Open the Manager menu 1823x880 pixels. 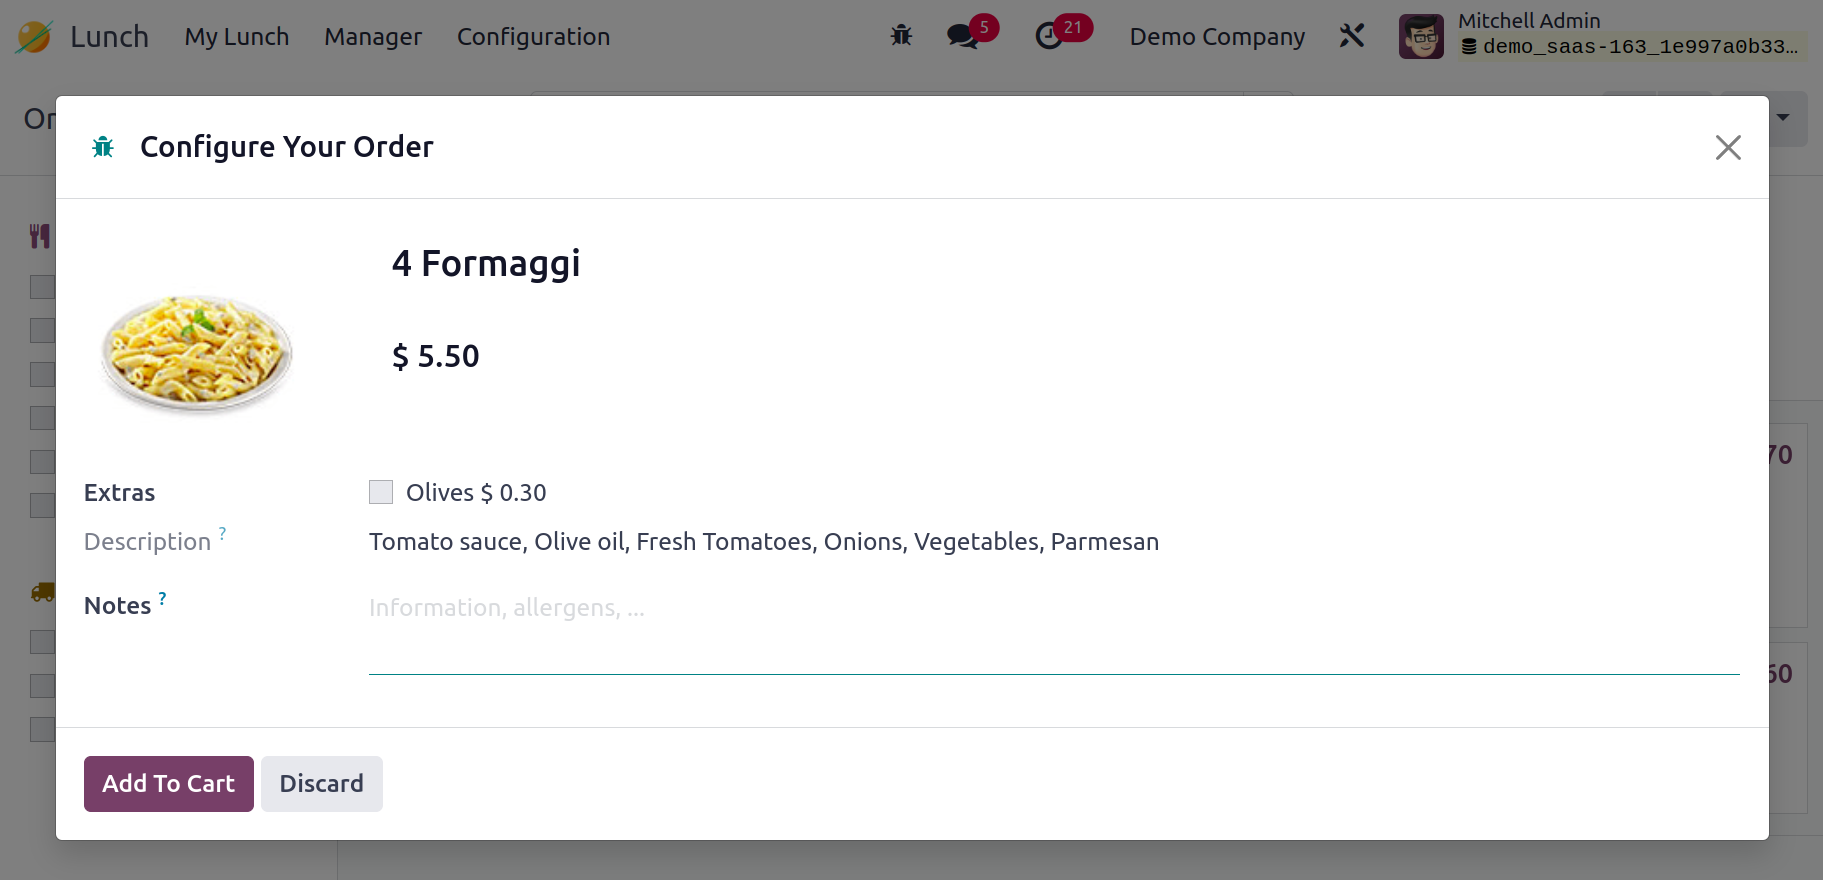pyautogui.click(x=373, y=36)
